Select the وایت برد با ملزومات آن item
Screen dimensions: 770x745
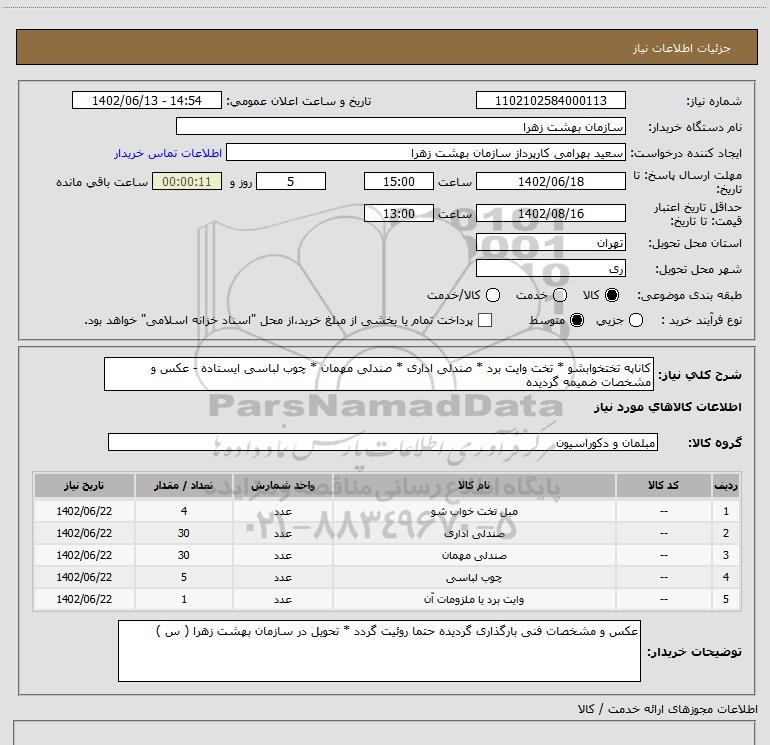coord(474,600)
